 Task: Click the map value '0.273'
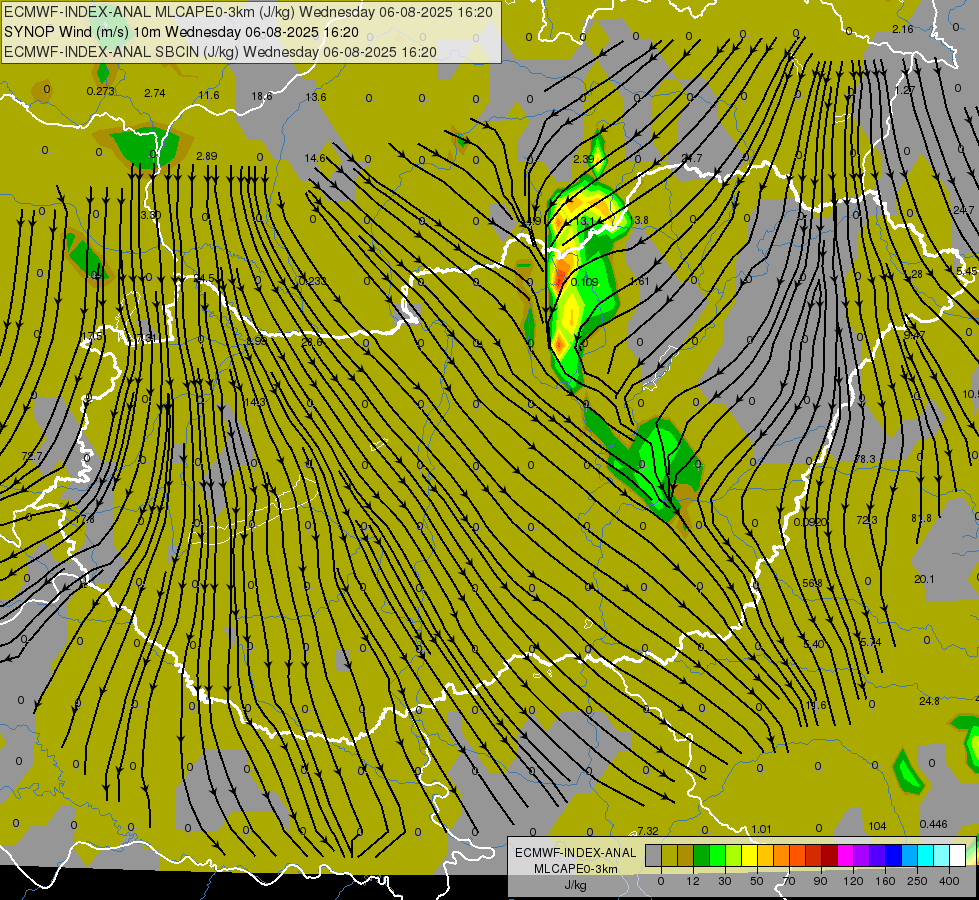point(101,91)
